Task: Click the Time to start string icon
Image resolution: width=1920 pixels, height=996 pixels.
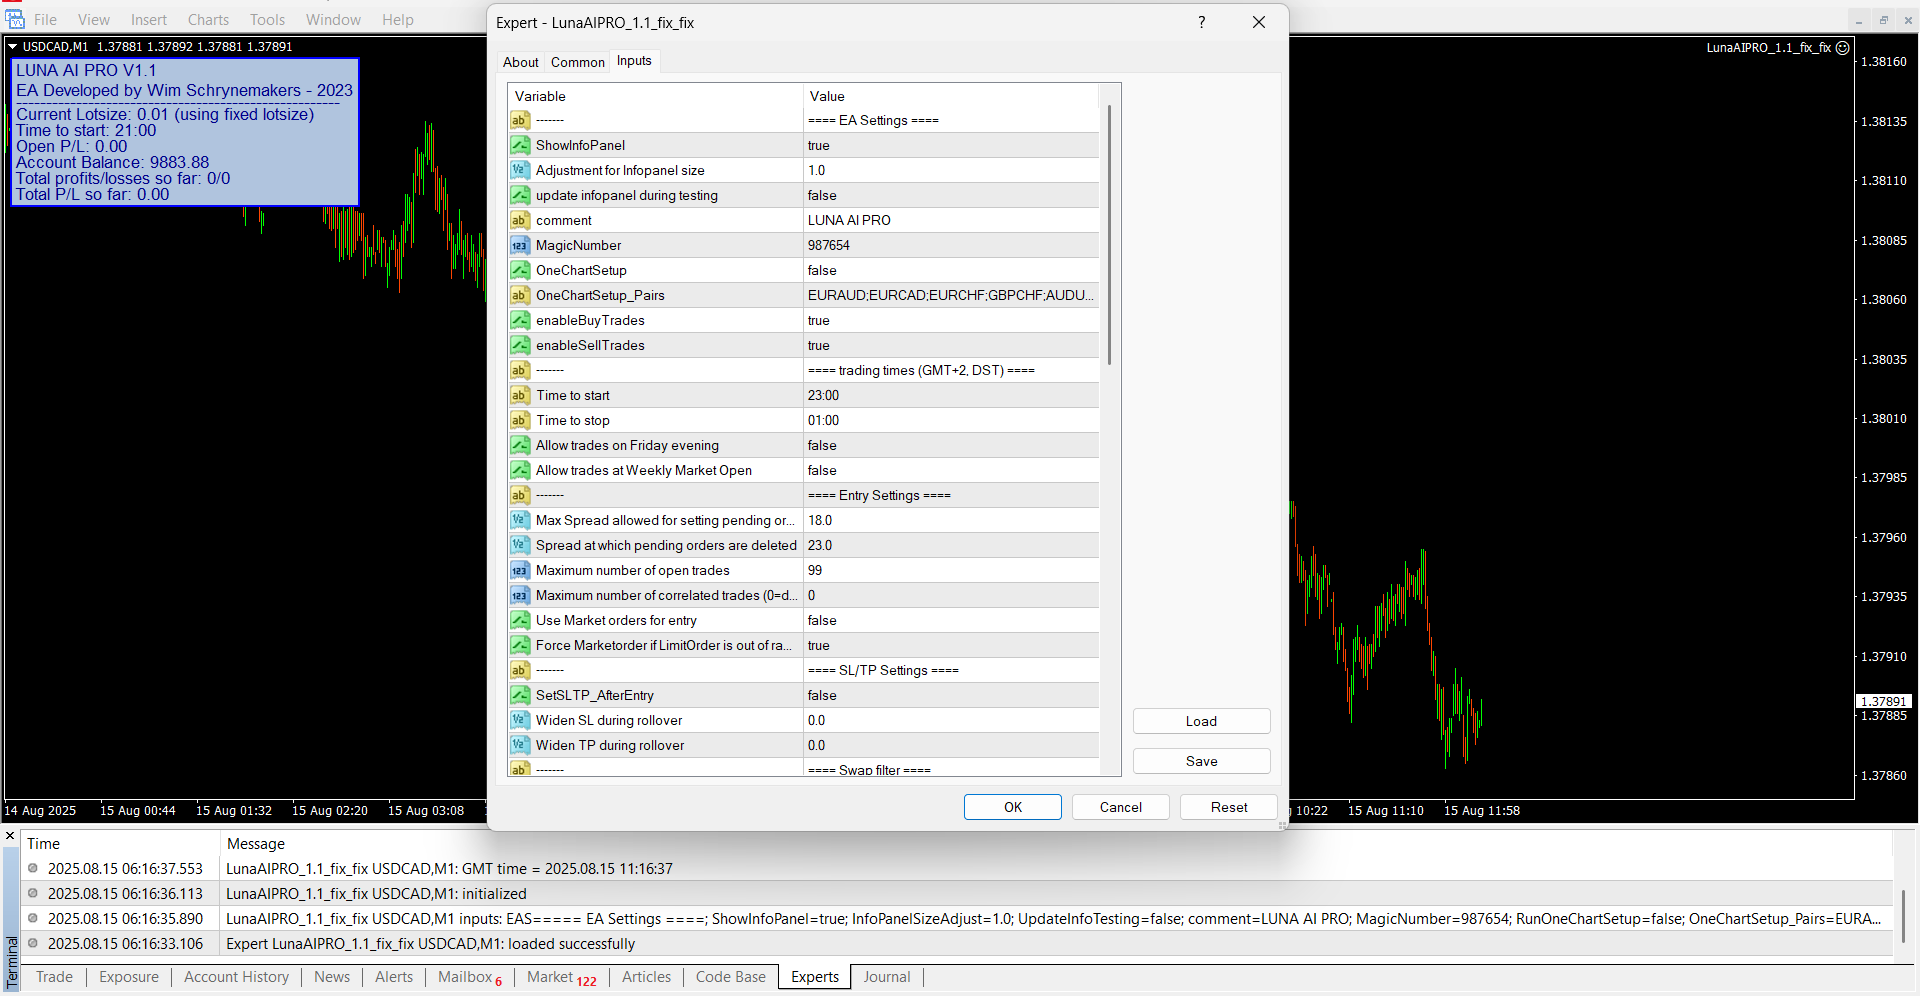Action: click(x=520, y=395)
